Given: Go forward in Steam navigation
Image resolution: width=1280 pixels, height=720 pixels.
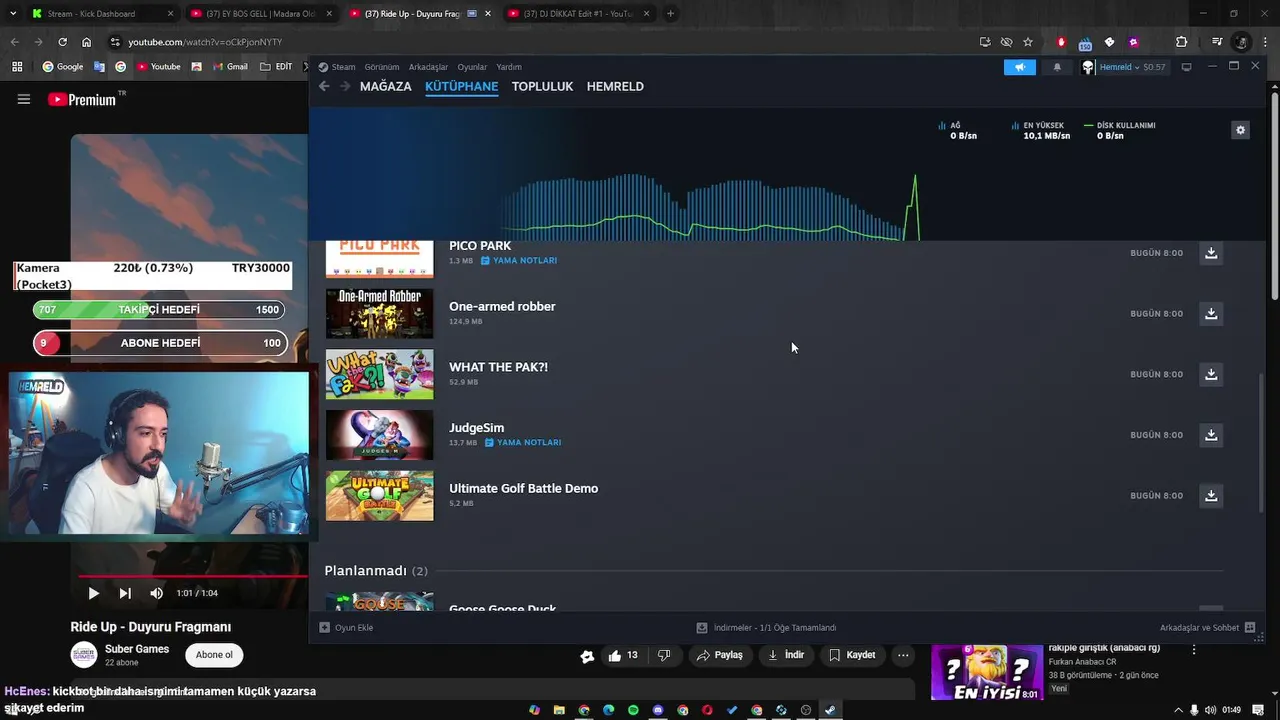Looking at the screenshot, I should 345,86.
